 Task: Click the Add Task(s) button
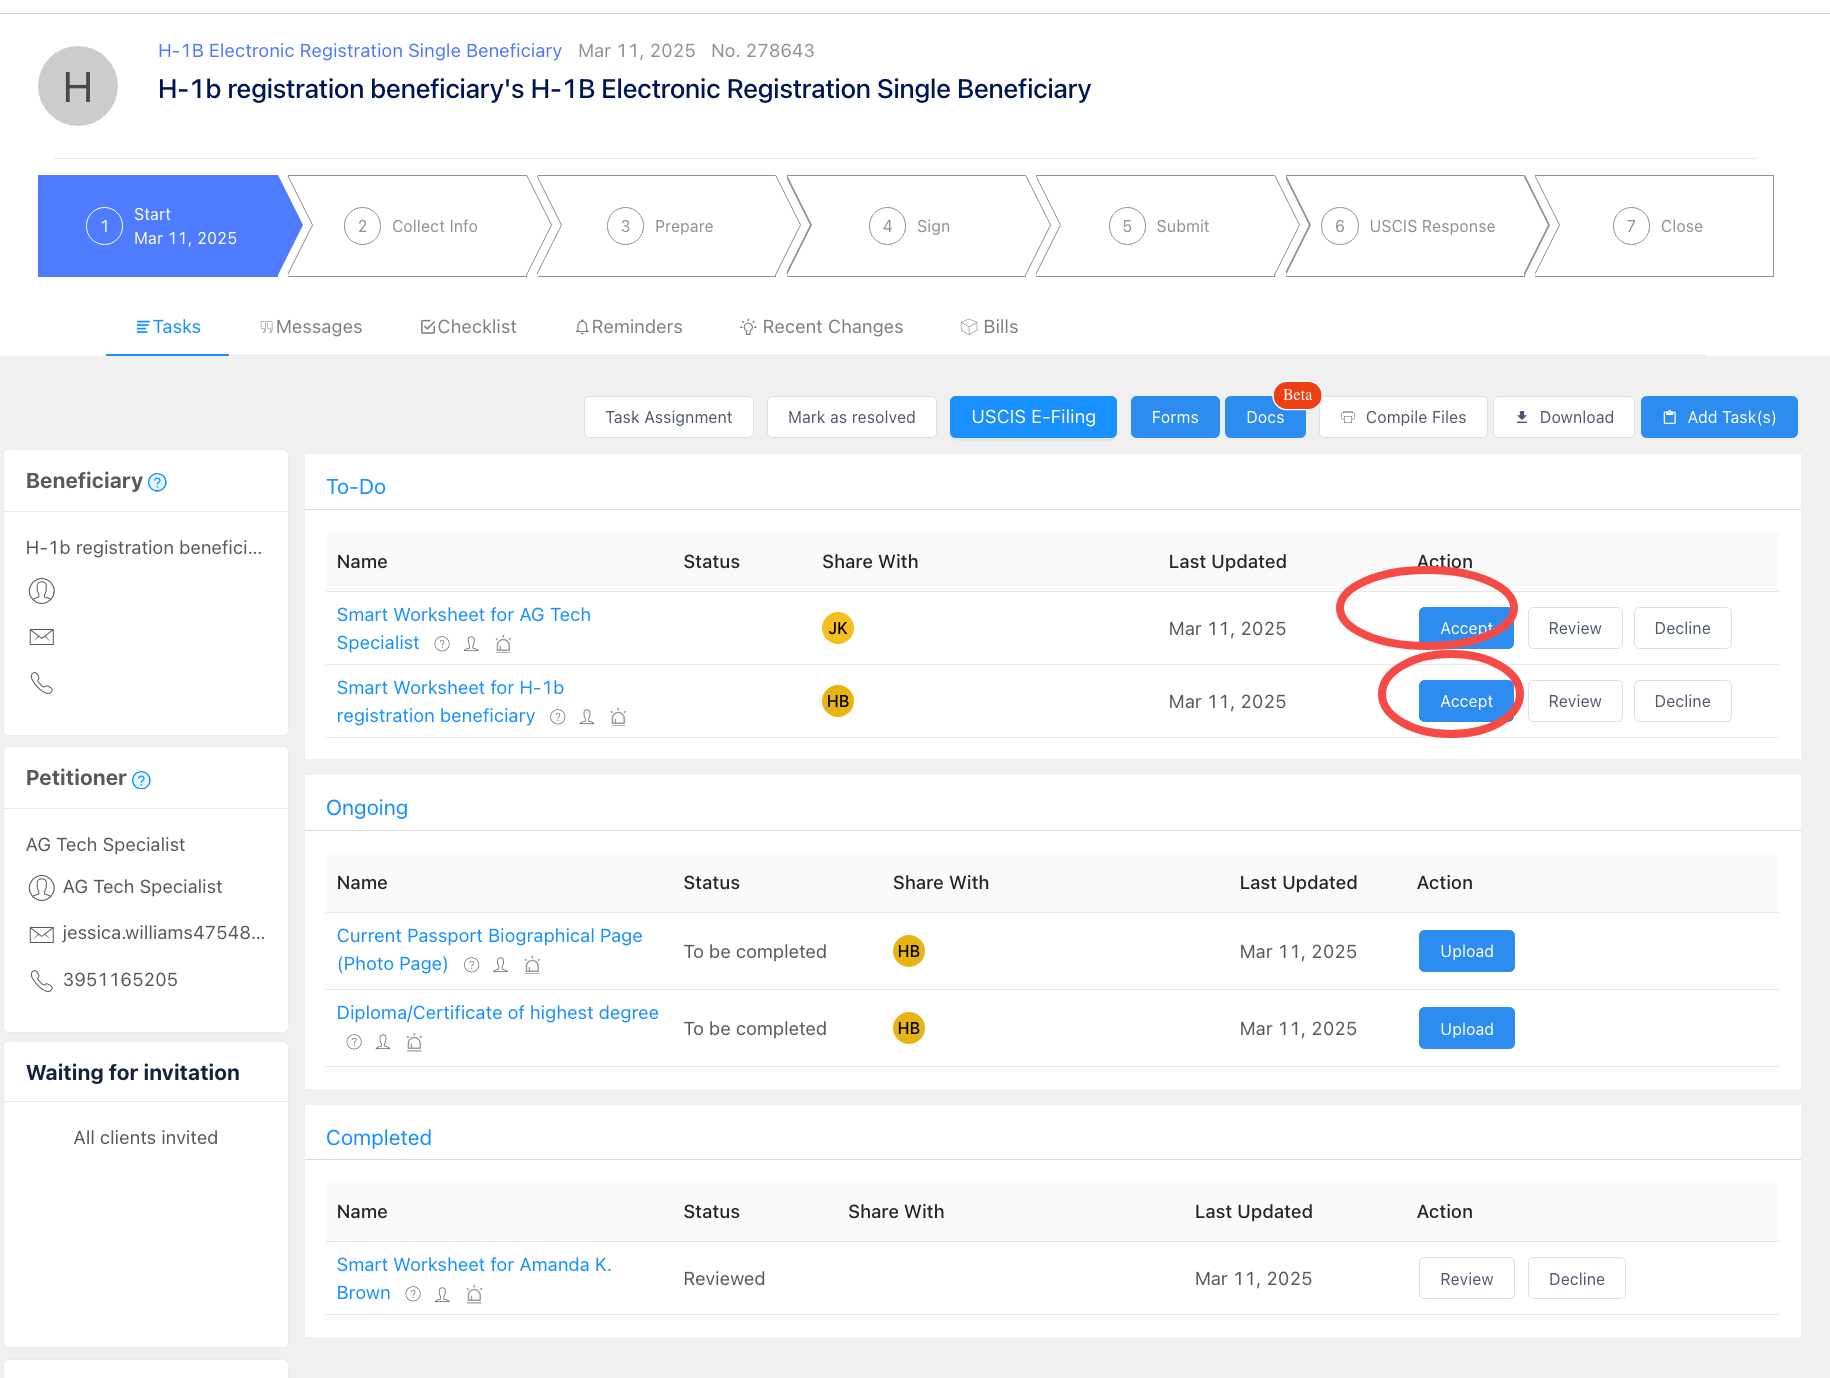point(1719,417)
